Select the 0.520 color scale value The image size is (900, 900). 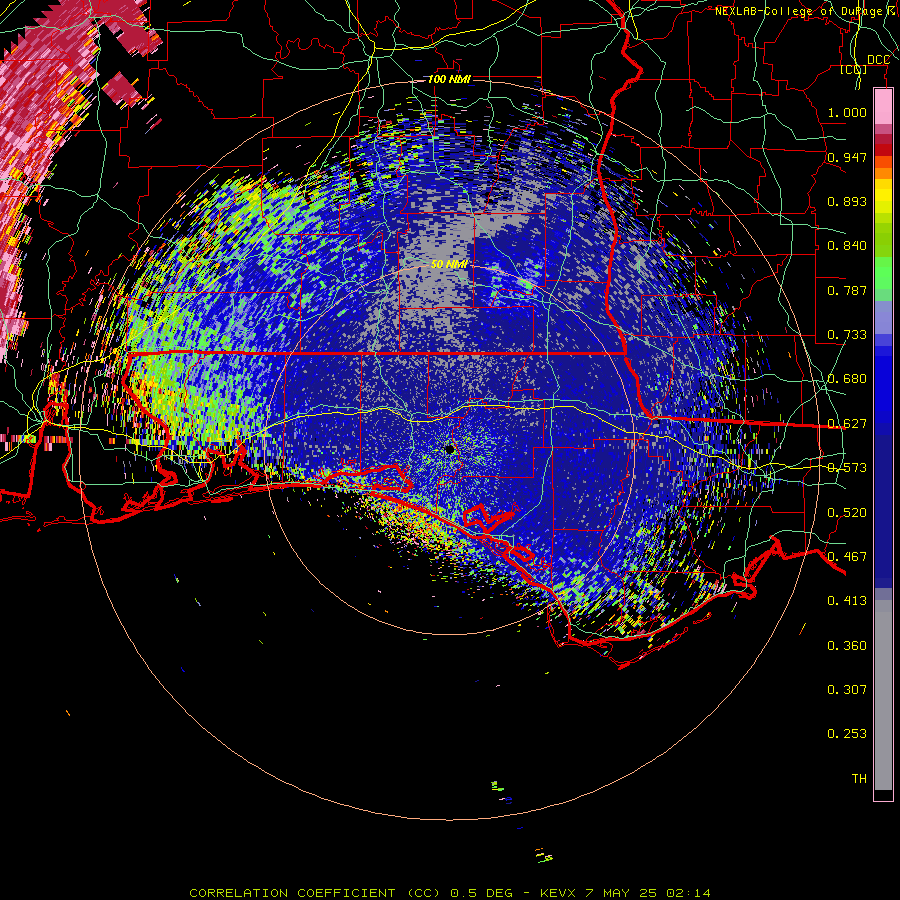[847, 513]
